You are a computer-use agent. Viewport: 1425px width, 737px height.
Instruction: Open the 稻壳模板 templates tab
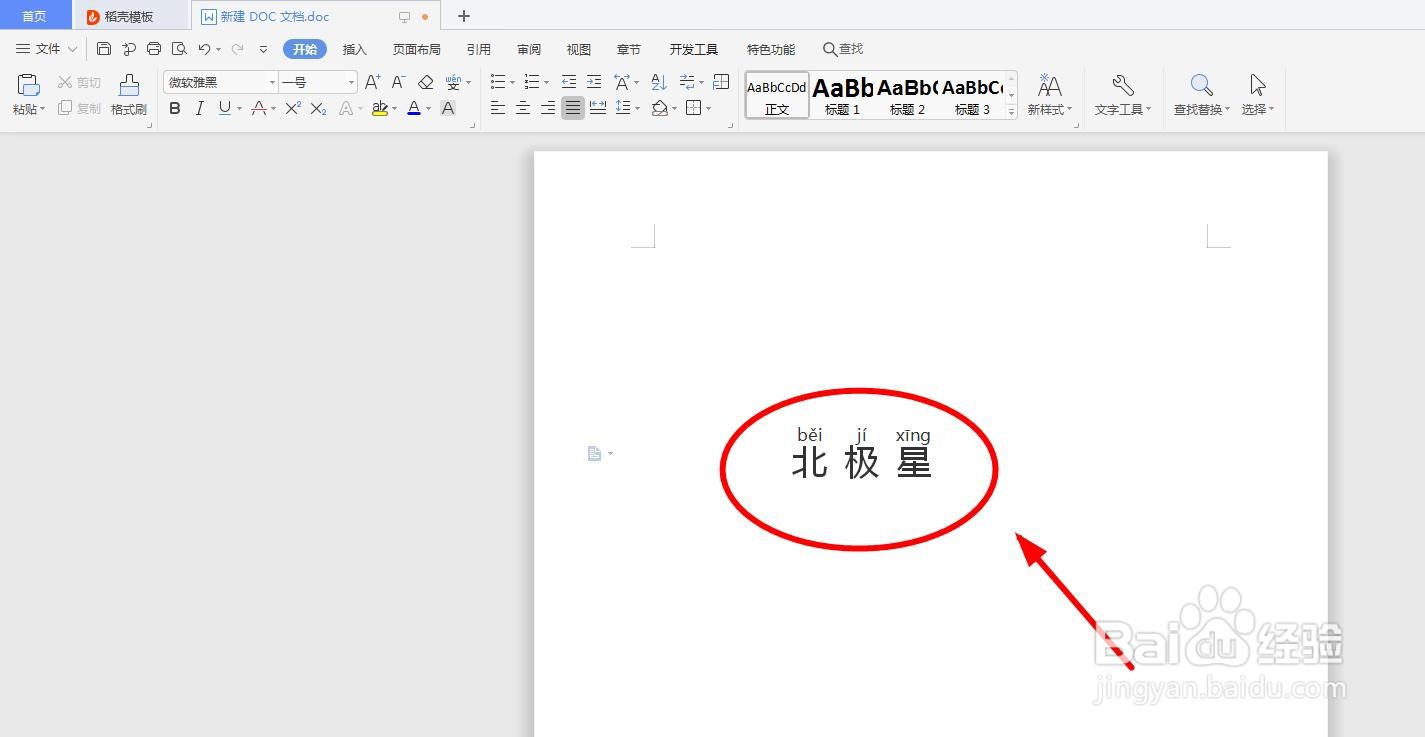130,16
